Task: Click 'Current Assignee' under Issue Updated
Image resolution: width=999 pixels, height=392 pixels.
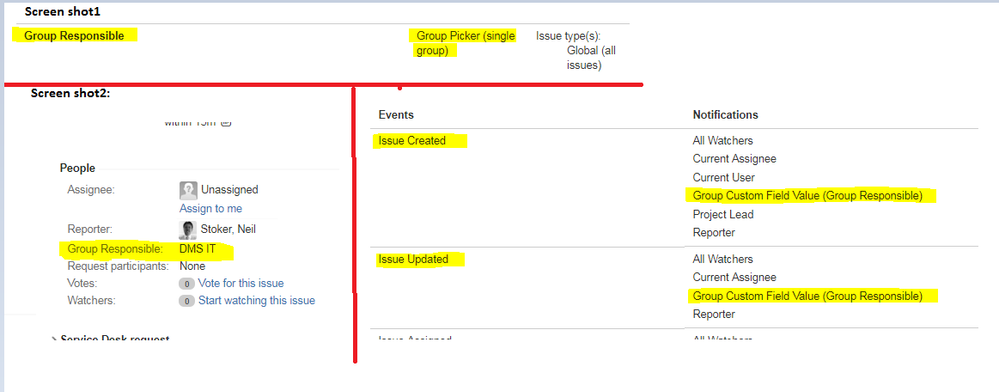Action: [x=735, y=277]
